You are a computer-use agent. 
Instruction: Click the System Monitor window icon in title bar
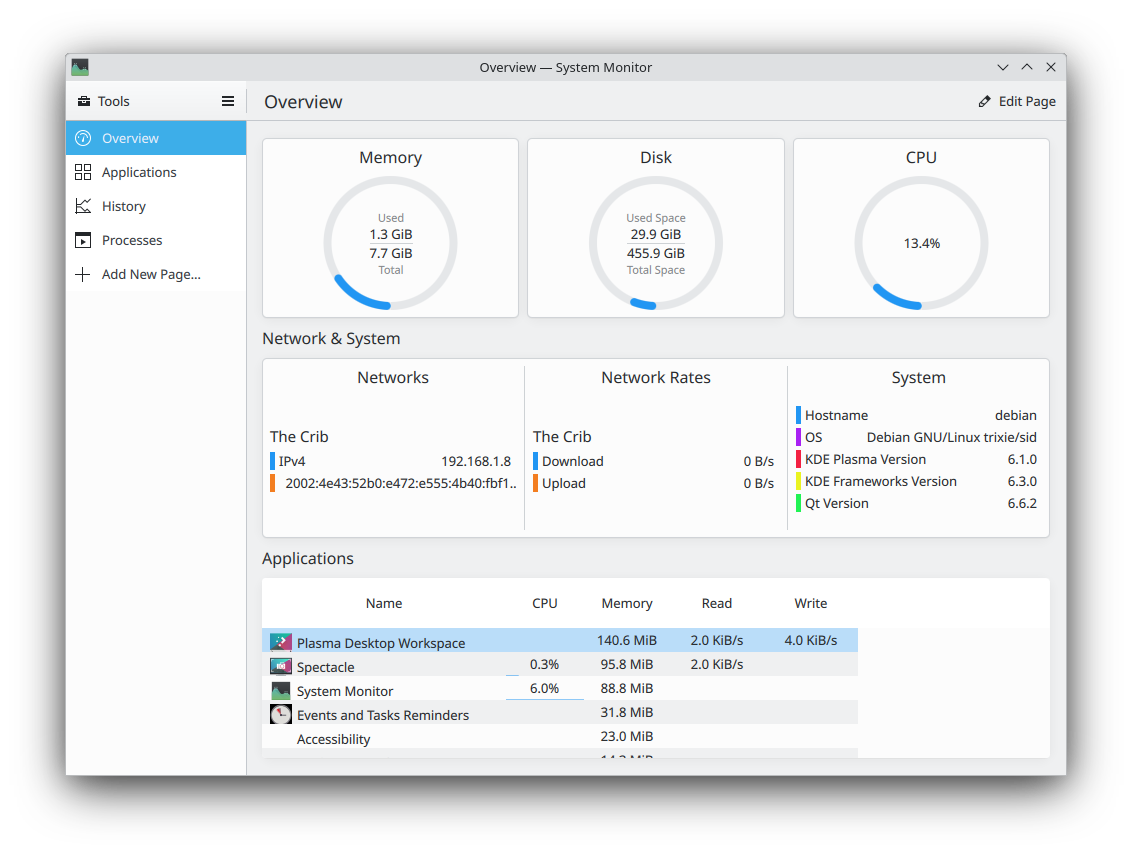pos(80,67)
